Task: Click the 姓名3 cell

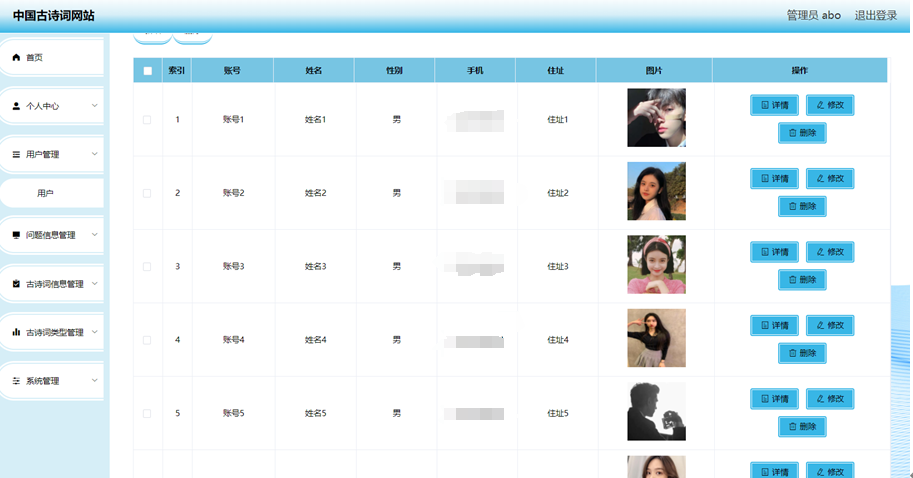Action: (316, 267)
